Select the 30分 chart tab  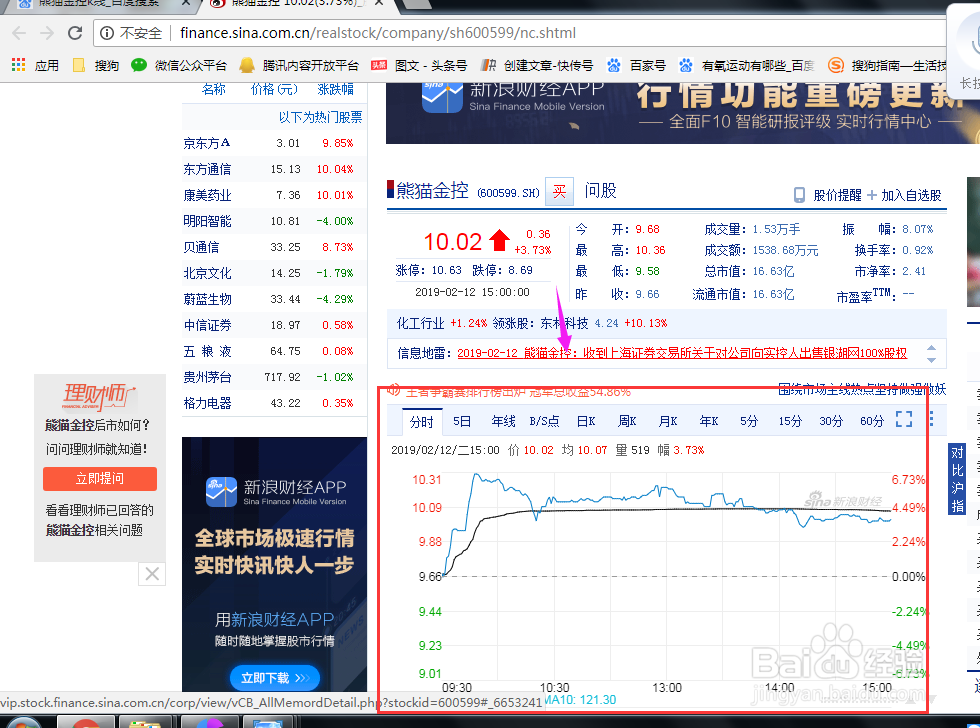coord(831,421)
